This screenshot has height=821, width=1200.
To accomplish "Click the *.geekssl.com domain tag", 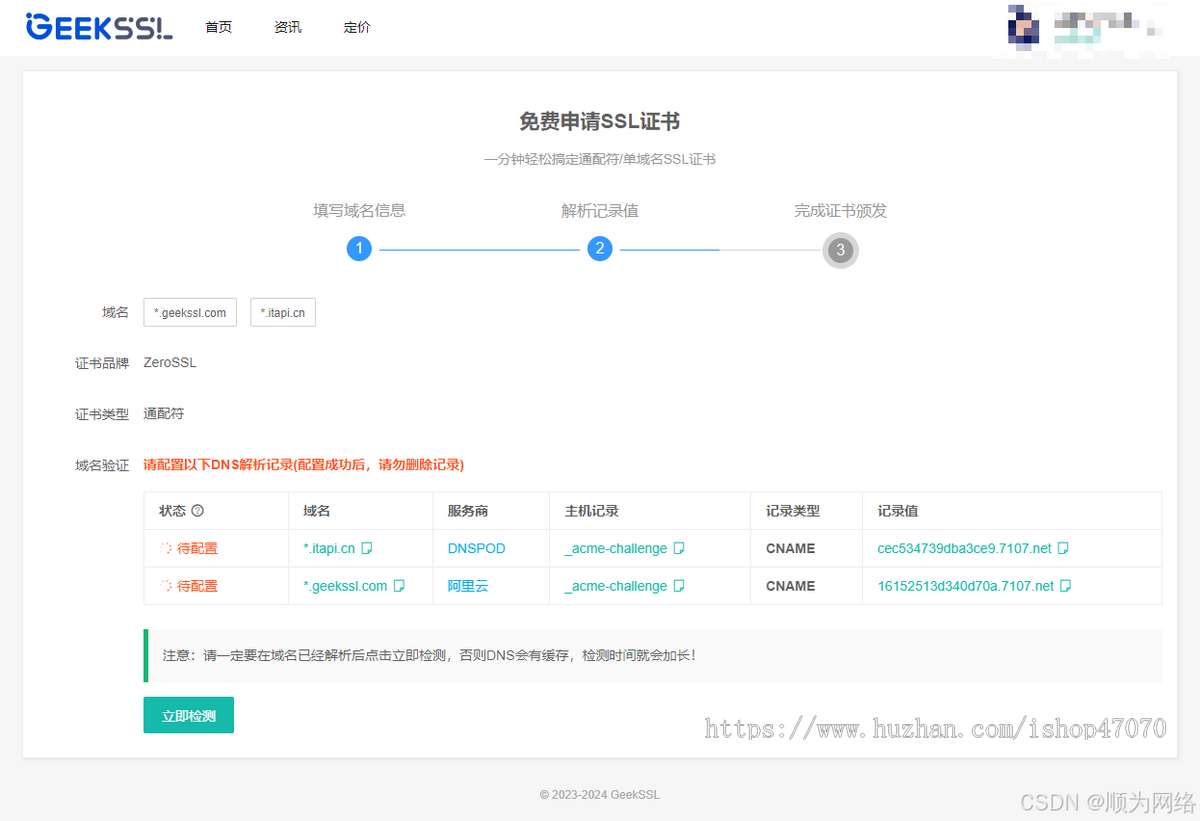I will (191, 313).
